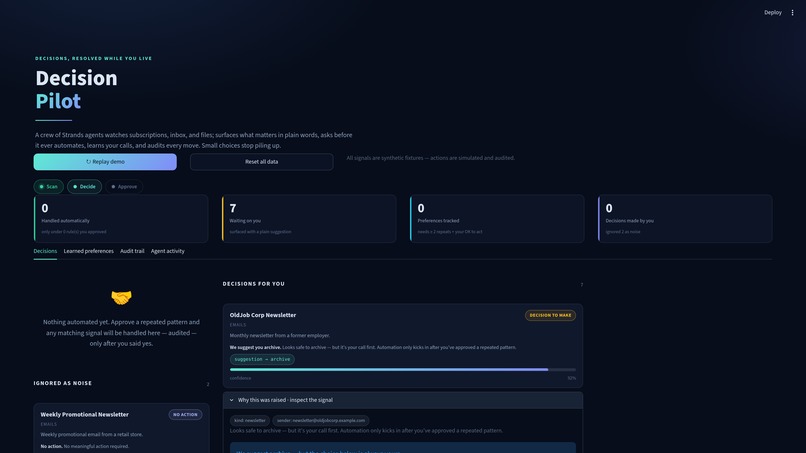Click 'Monthly newsletter from a former employer' text
Image resolution: width=806 pixels, height=453 pixels.
pos(280,335)
